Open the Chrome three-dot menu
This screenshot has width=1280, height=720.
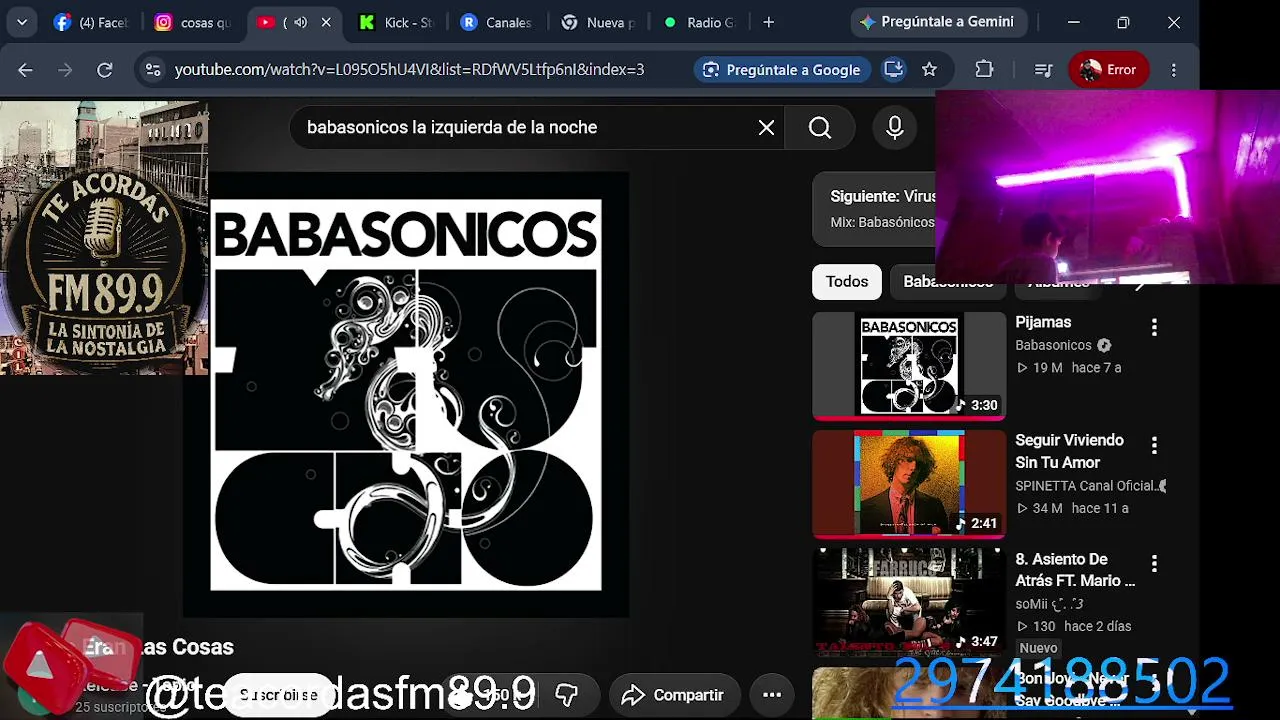(1174, 70)
